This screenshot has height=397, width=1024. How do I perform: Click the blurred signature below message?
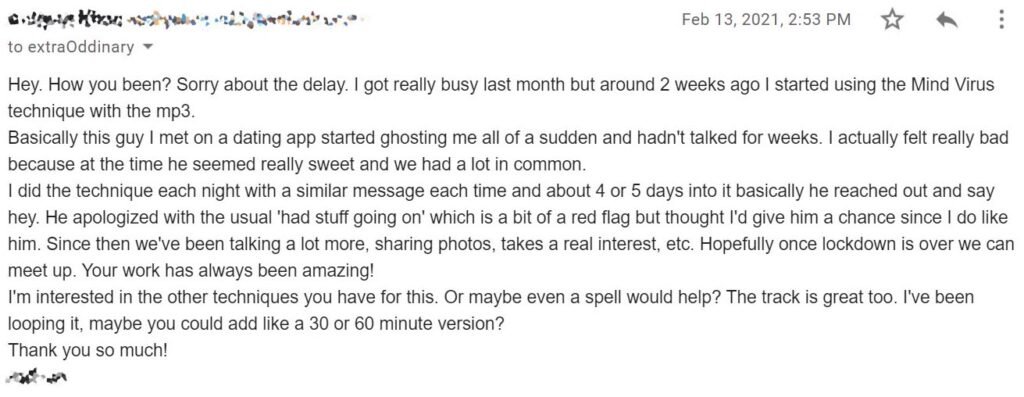coord(37,376)
